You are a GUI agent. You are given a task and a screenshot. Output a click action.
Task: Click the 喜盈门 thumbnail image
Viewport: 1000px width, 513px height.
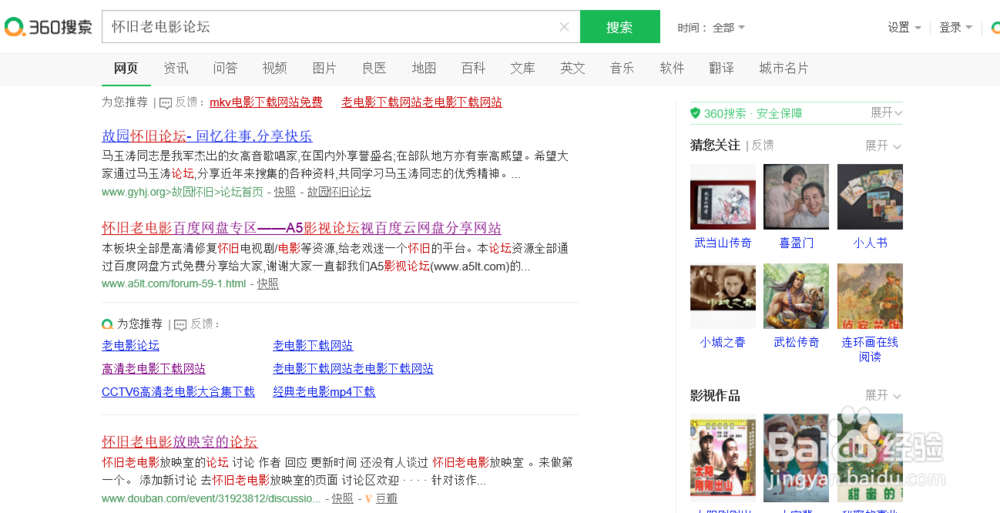coord(796,197)
